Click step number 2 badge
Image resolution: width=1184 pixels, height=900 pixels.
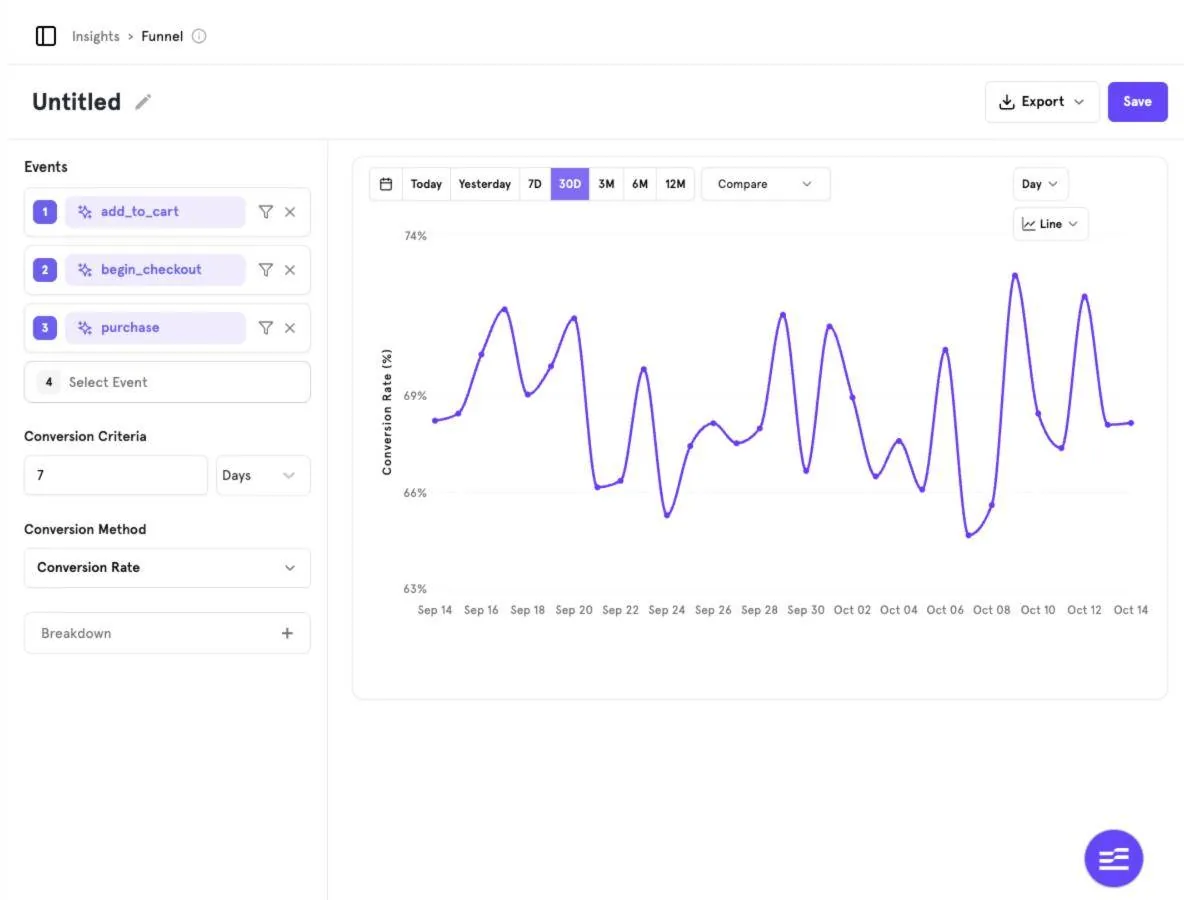pyautogui.click(x=45, y=270)
